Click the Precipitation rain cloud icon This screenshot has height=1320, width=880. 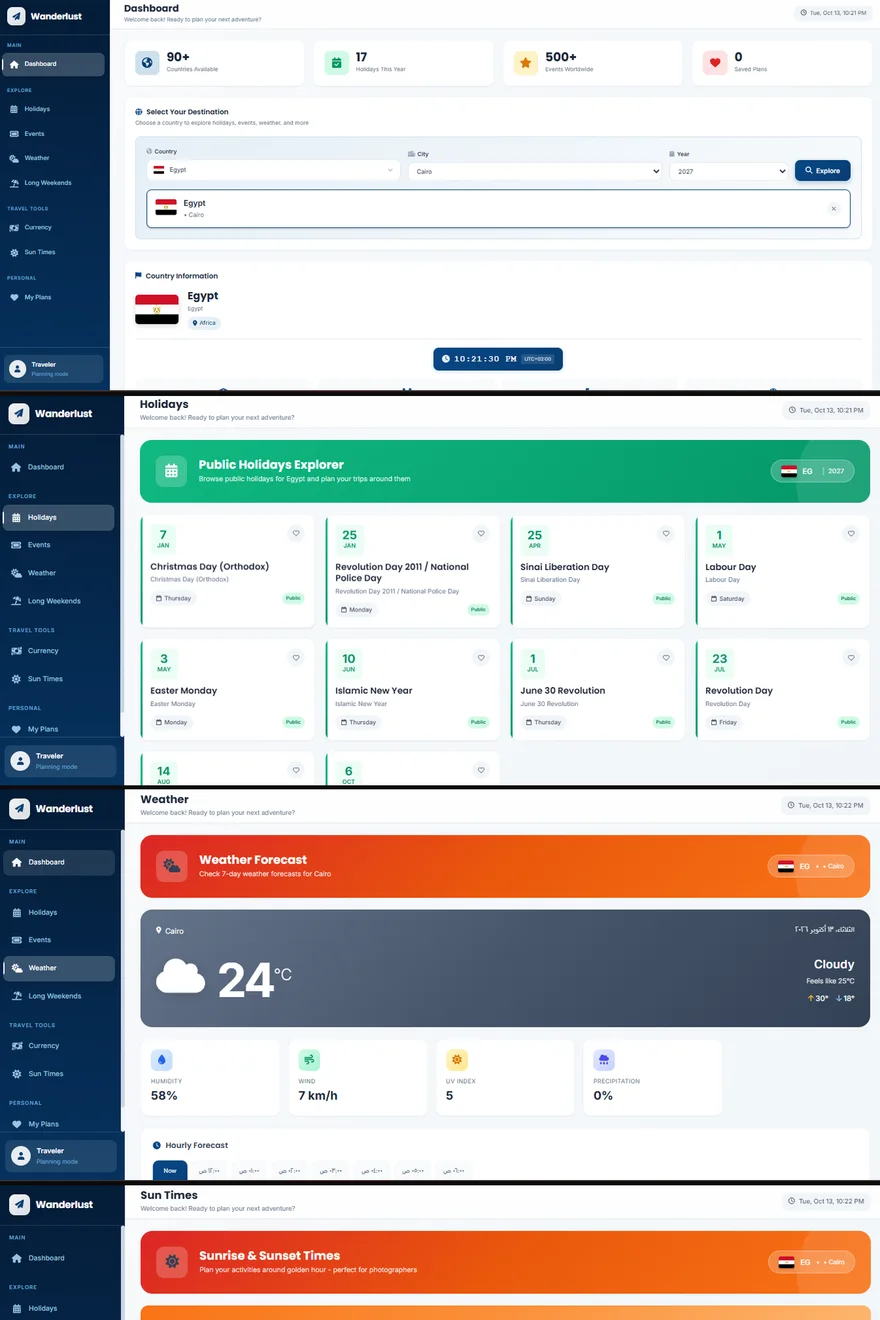click(x=604, y=1060)
